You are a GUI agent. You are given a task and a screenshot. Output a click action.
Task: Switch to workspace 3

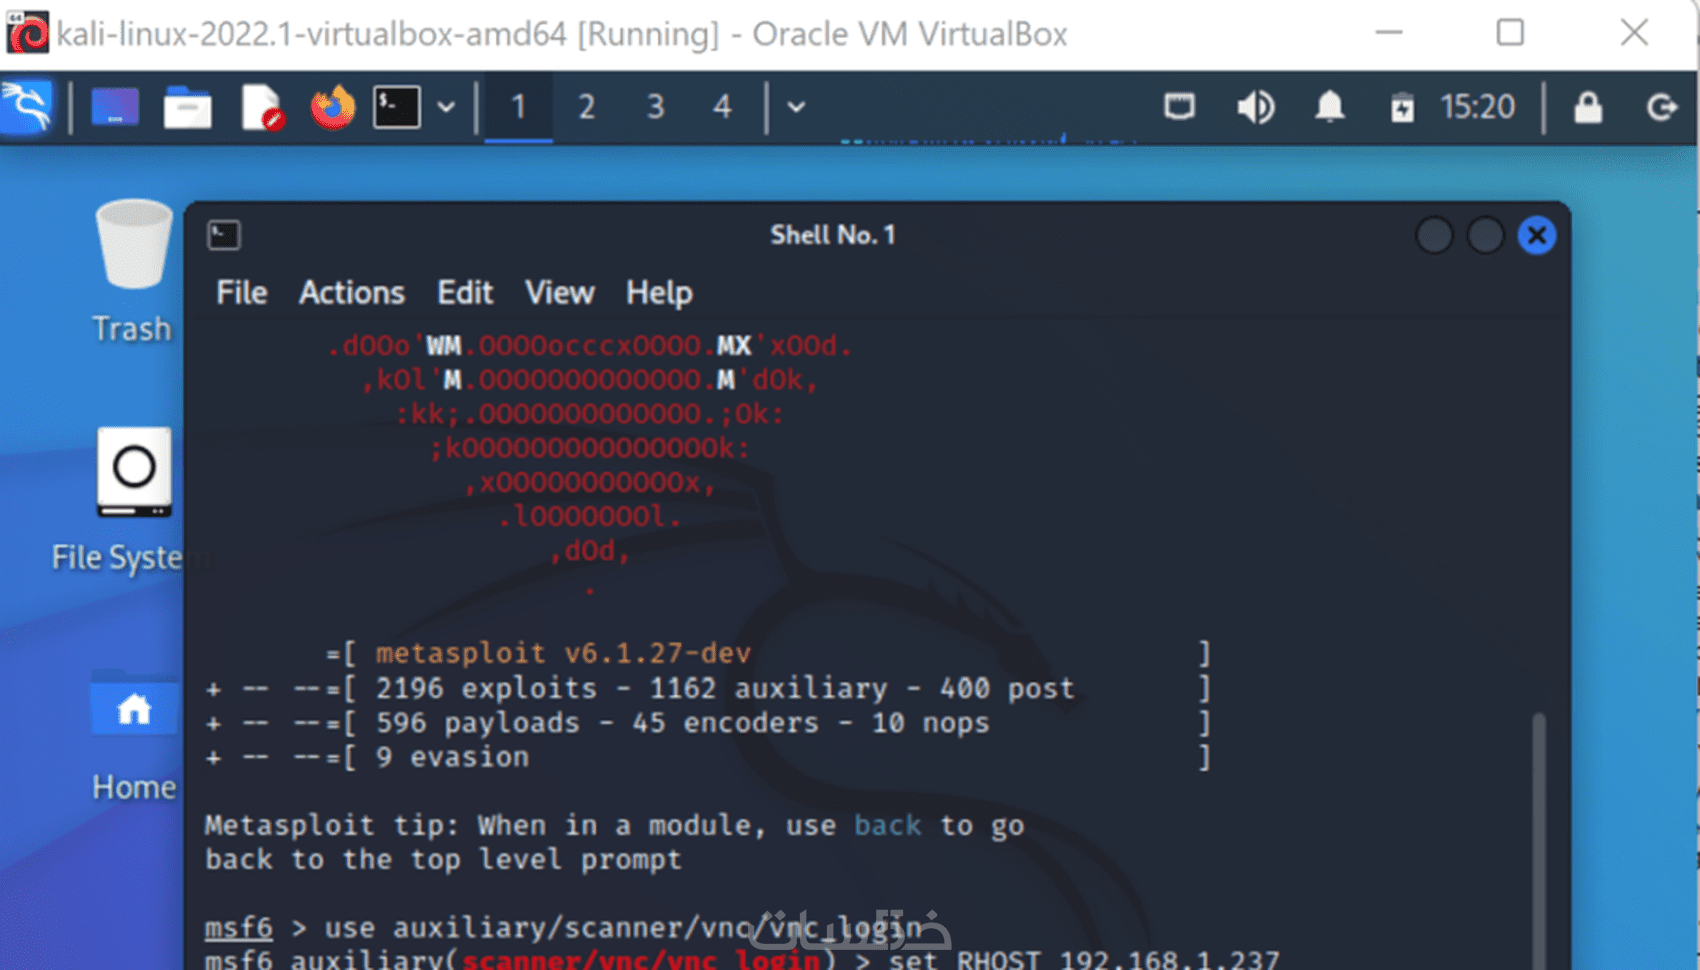click(655, 107)
